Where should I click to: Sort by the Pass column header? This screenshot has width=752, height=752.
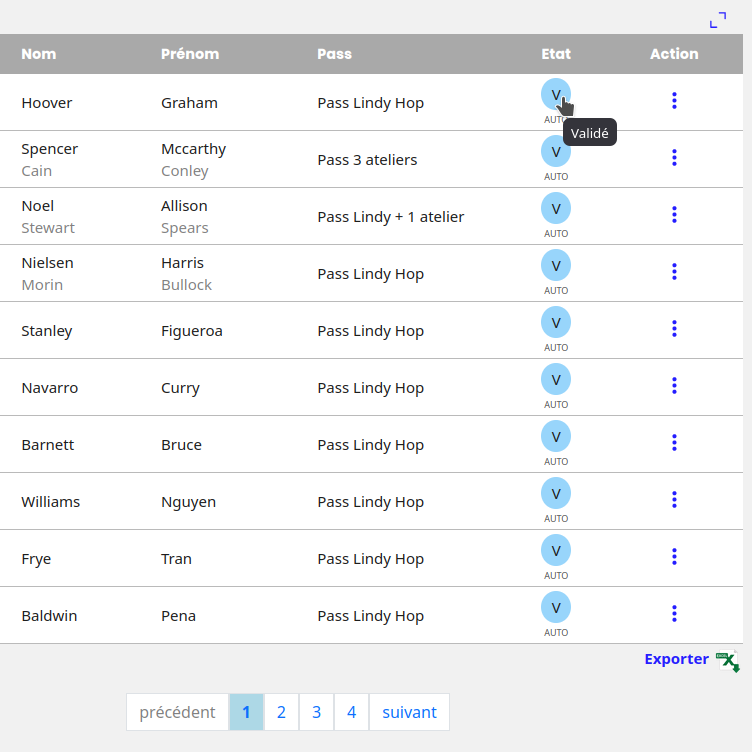pyautogui.click(x=334, y=54)
